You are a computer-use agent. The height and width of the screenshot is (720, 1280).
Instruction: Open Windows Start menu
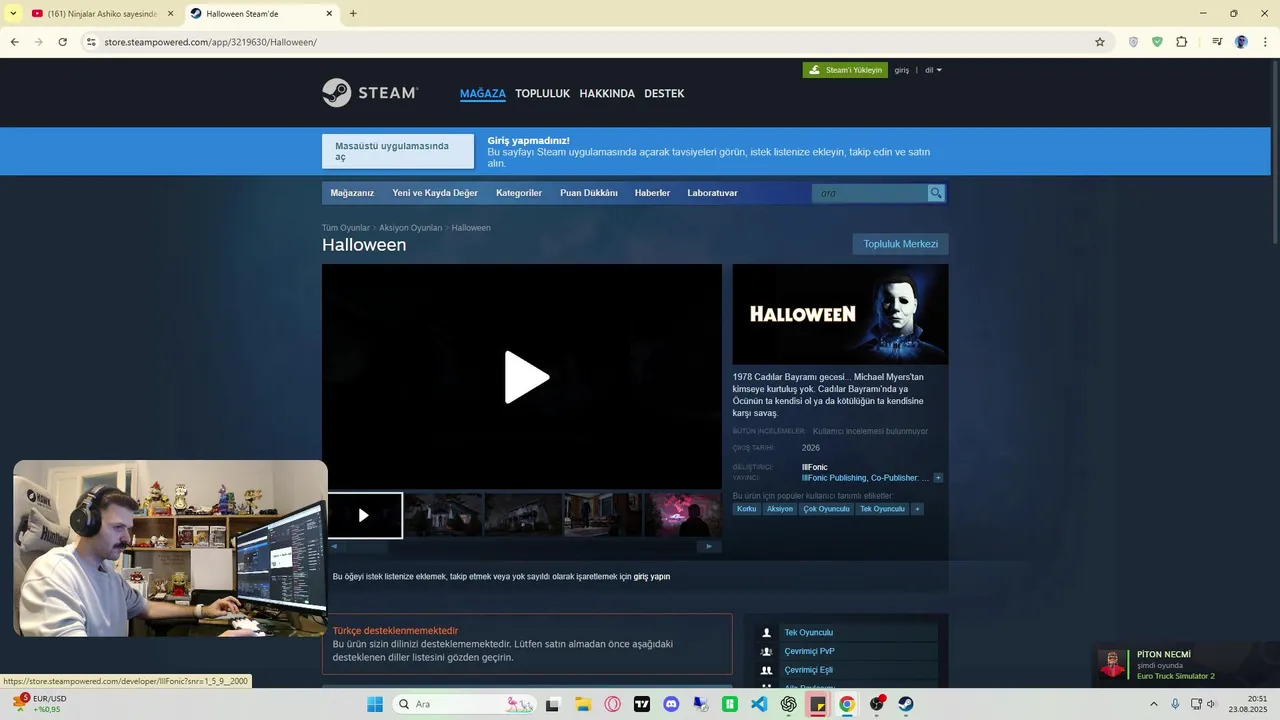click(375, 704)
